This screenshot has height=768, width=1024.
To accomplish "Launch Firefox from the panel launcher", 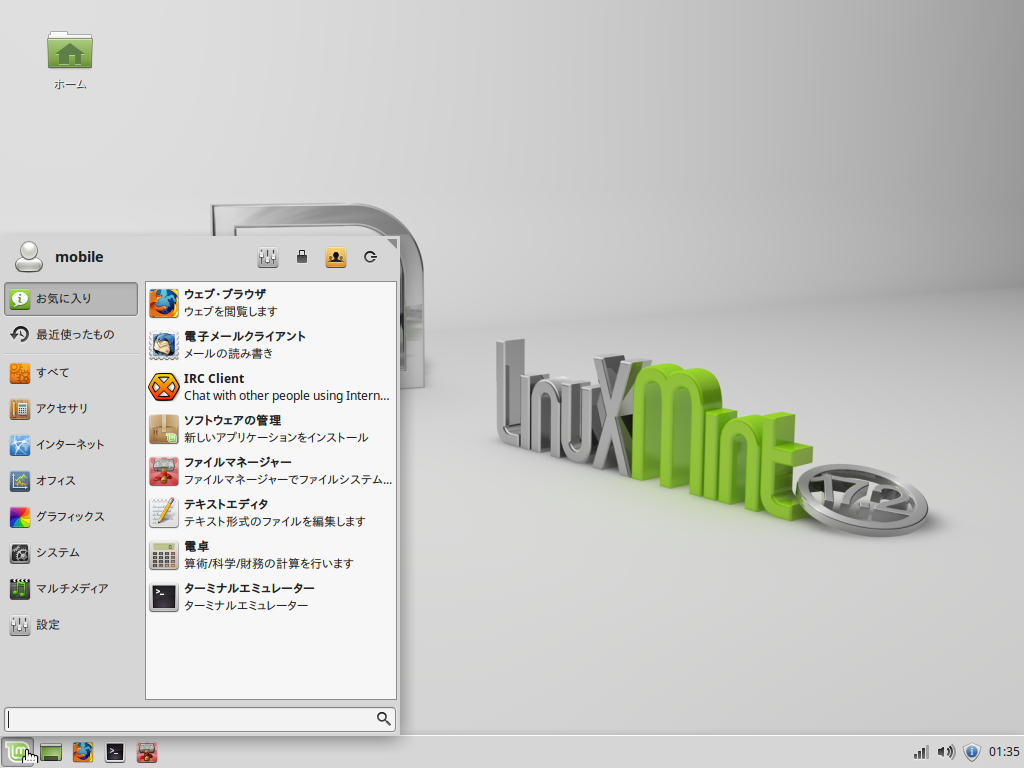I will pyautogui.click(x=83, y=752).
